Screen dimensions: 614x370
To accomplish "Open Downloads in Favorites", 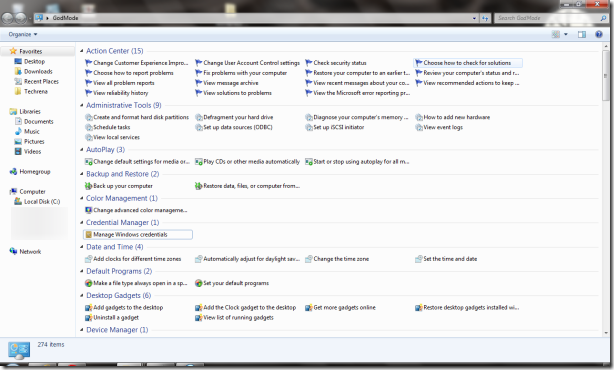I will [x=38, y=71].
